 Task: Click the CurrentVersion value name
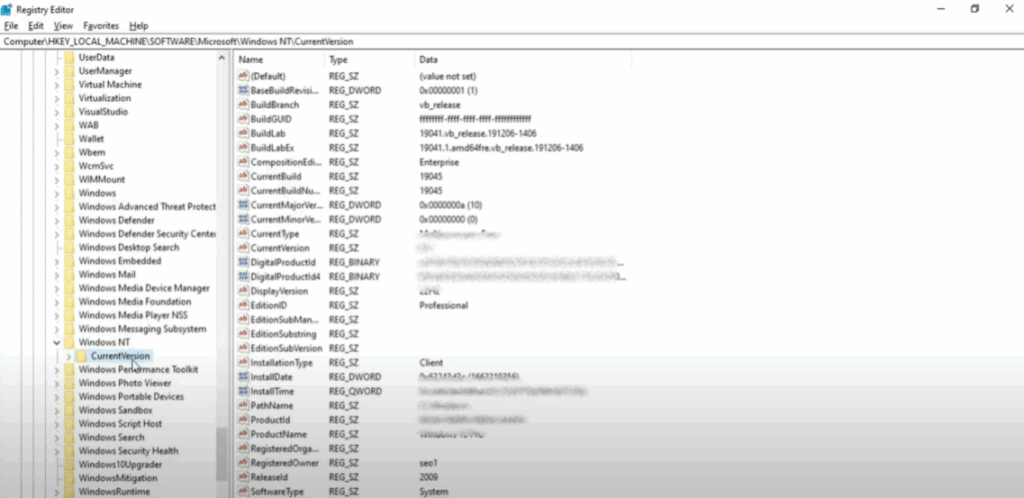(x=280, y=248)
